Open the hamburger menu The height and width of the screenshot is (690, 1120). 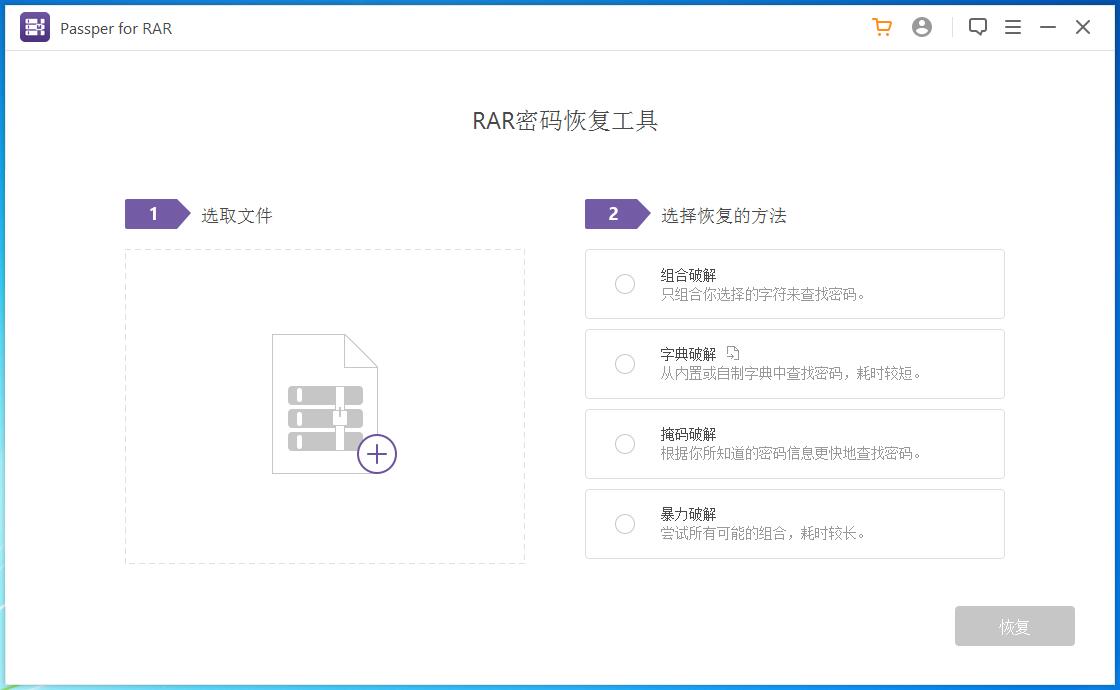click(x=1012, y=27)
